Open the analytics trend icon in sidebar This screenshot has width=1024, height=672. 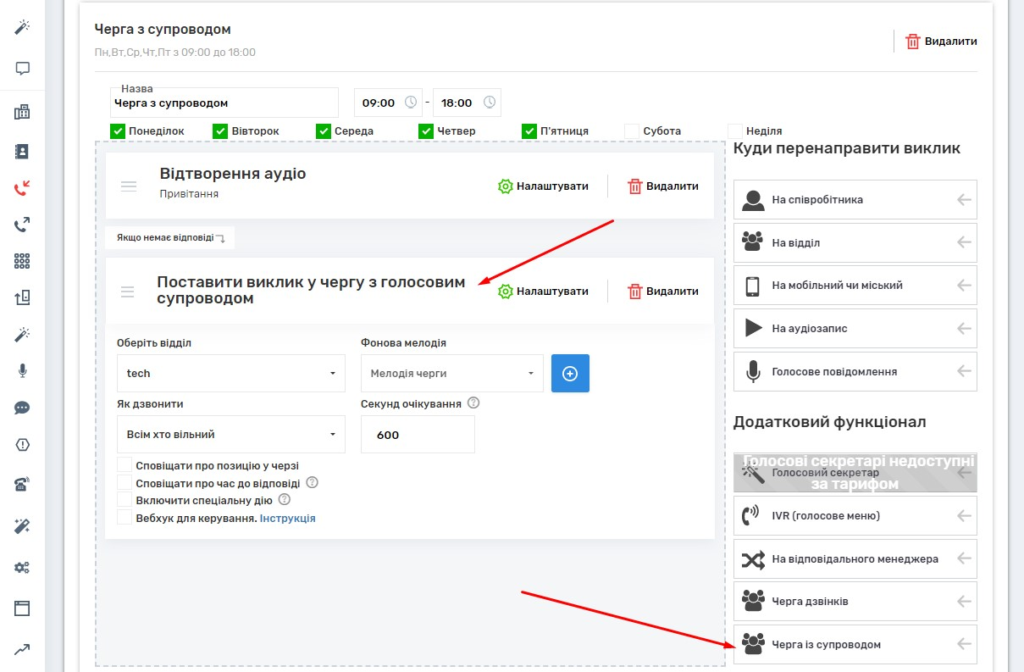pos(22,649)
